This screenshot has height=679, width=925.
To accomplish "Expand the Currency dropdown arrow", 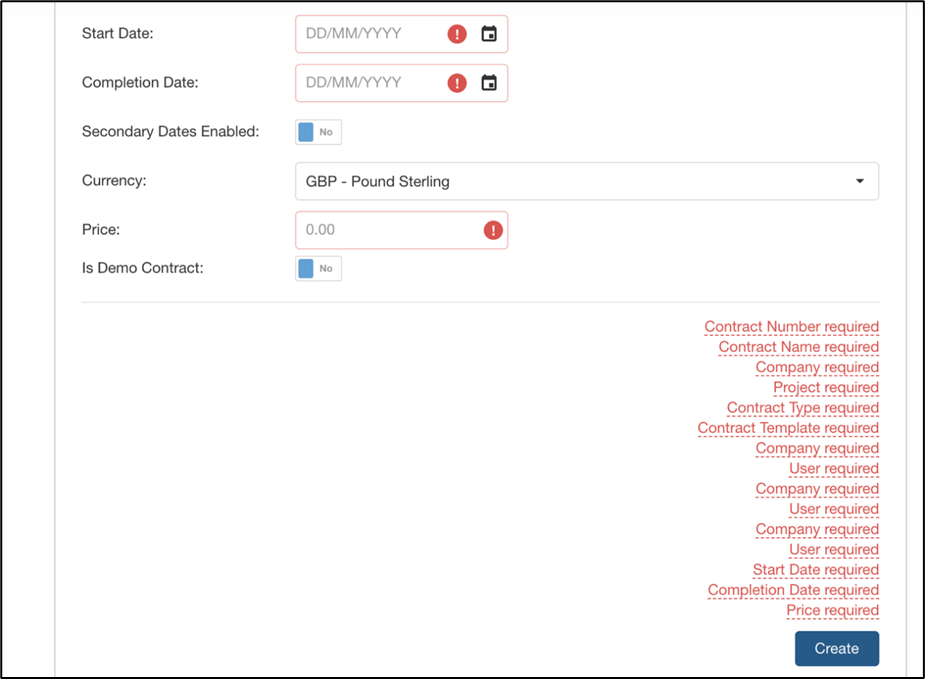I will tap(860, 181).
